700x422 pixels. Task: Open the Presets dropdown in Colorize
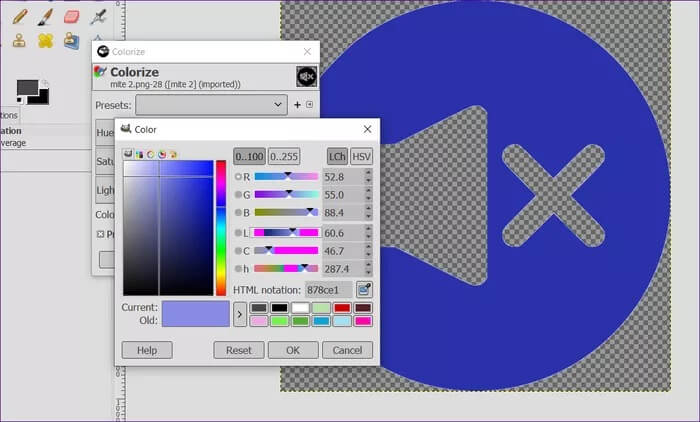pyautogui.click(x=211, y=105)
